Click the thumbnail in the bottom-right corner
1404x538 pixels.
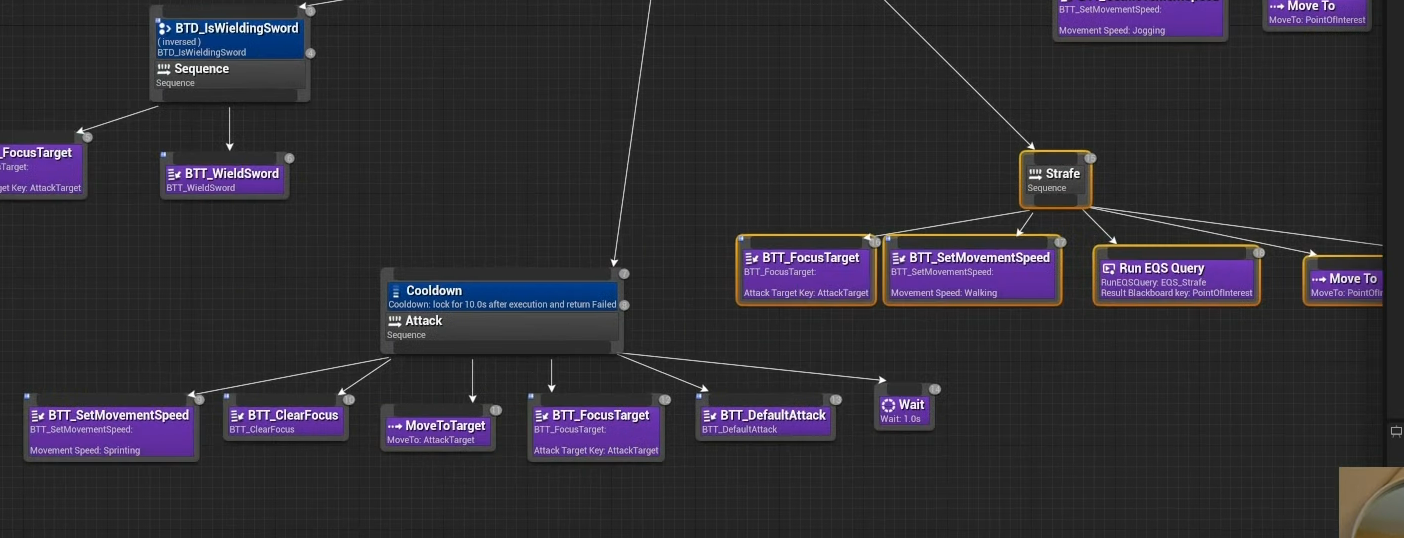[1370, 502]
